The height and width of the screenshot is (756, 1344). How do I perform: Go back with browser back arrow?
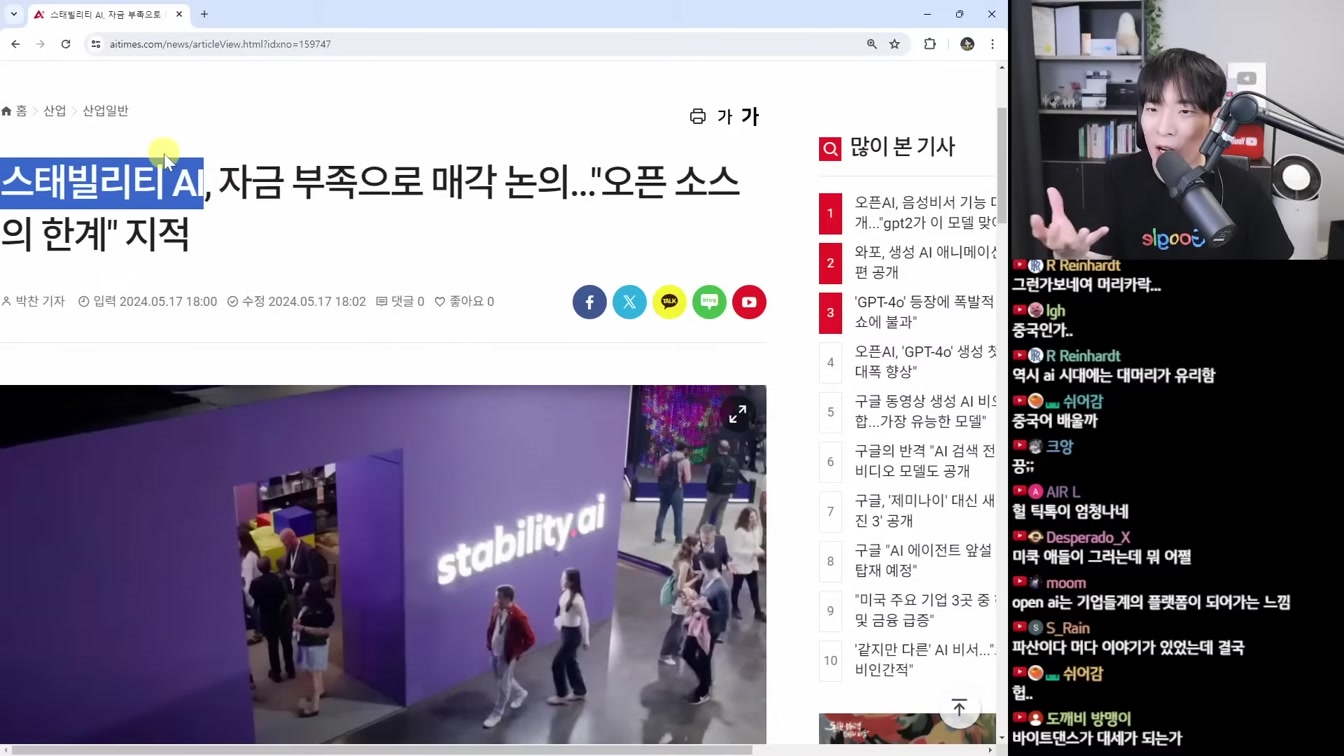tap(15, 44)
